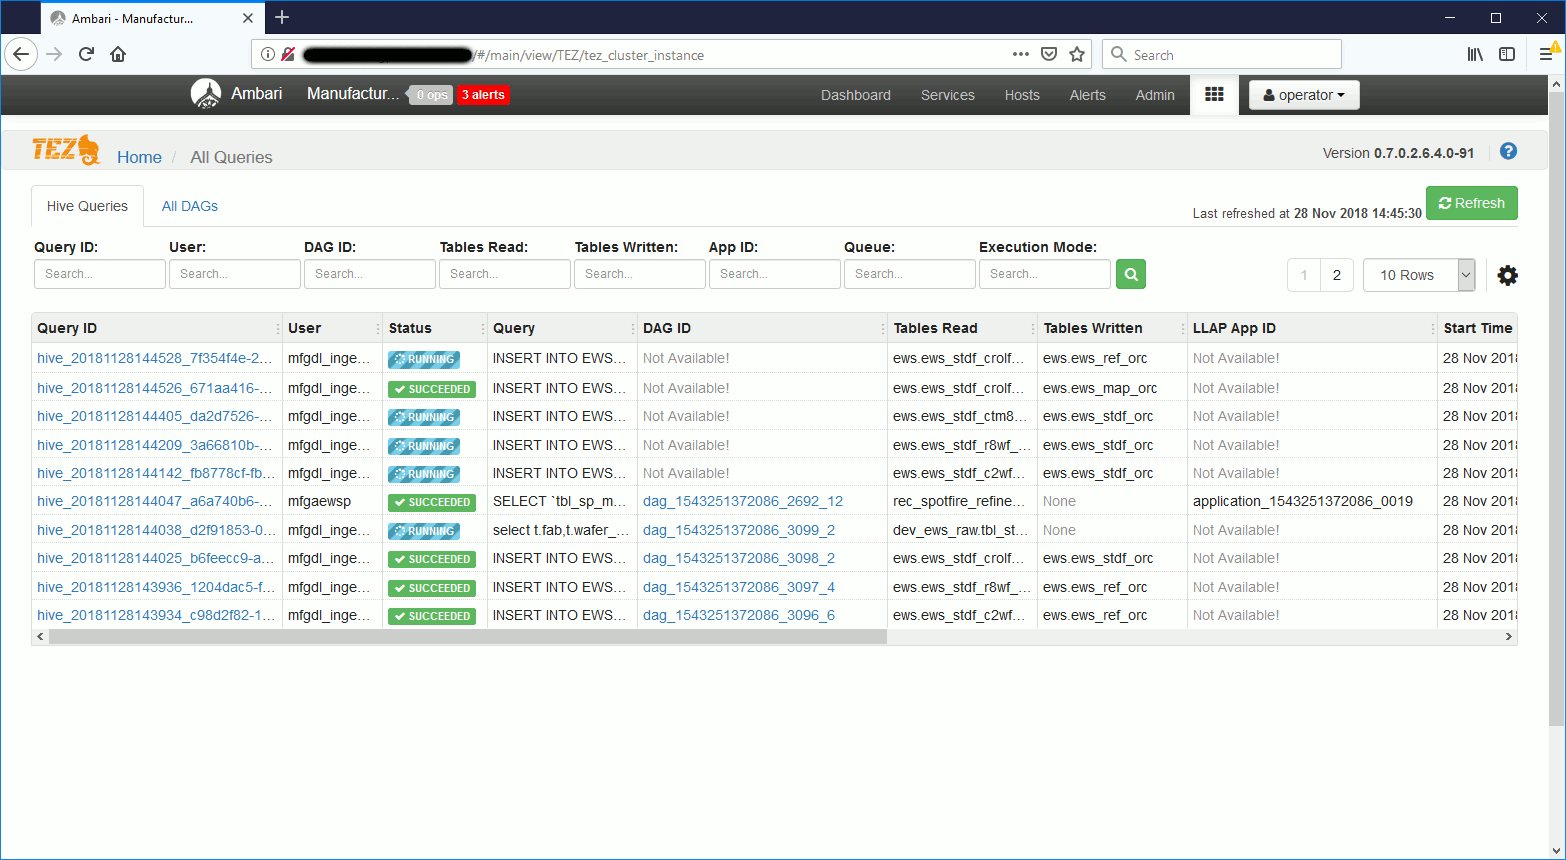
Task: Click the Tables Read search field
Action: 505,274
